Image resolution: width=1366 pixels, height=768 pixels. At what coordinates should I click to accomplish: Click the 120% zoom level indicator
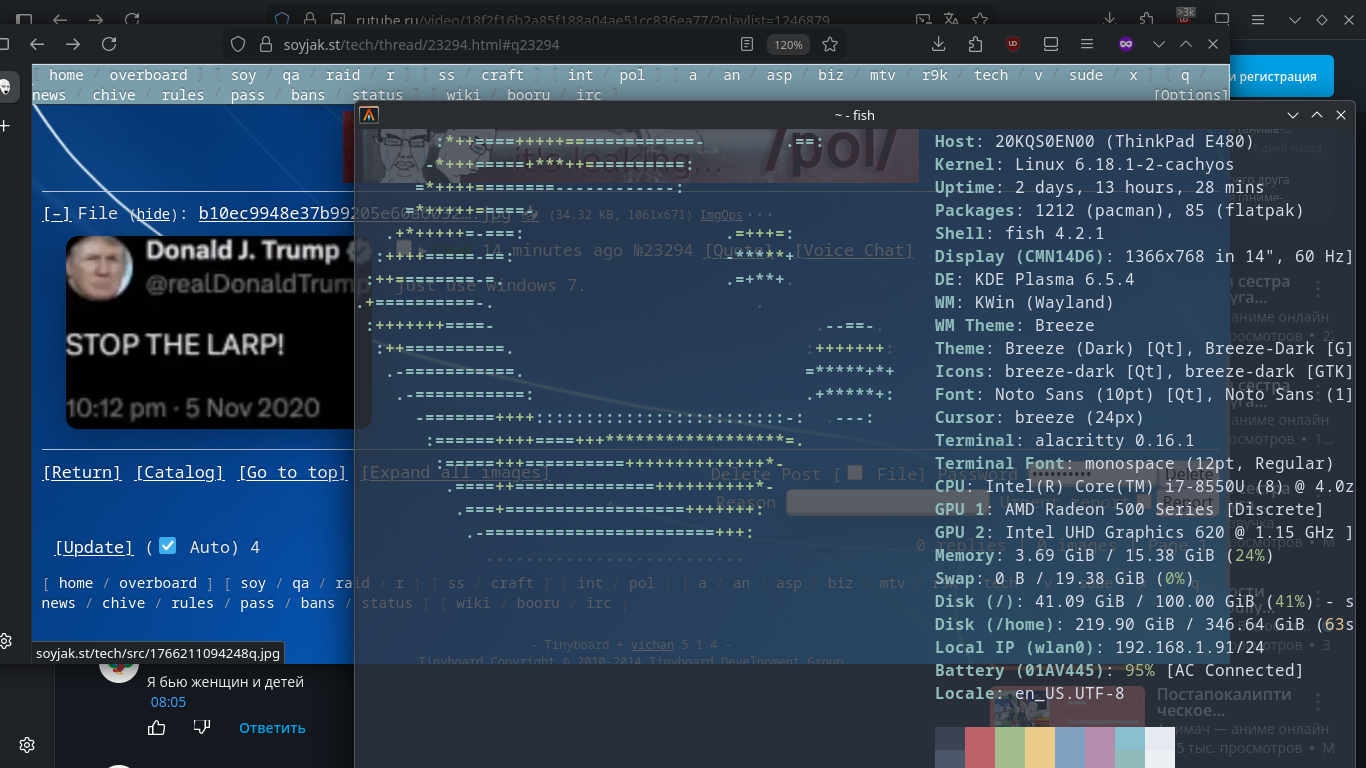(x=788, y=45)
